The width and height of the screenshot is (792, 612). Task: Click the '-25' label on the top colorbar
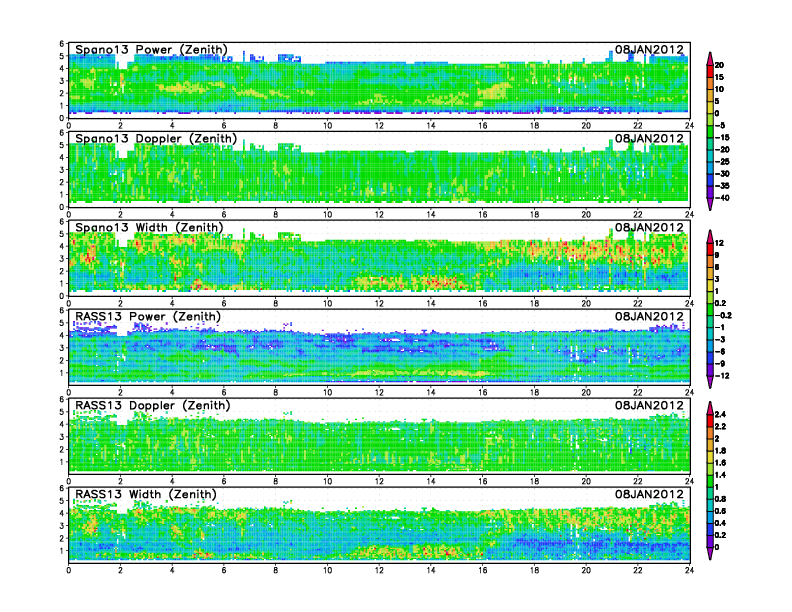click(722, 162)
